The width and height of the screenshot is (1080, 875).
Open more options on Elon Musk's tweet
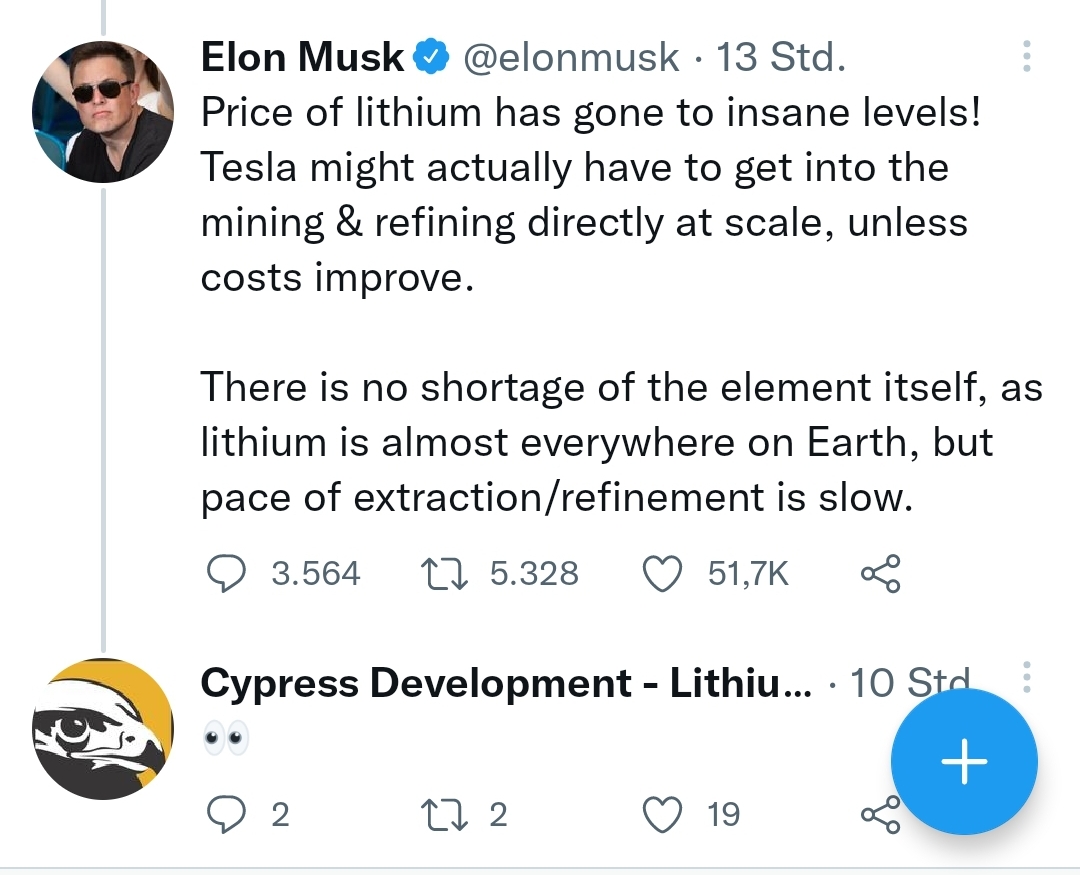(1029, 57)
